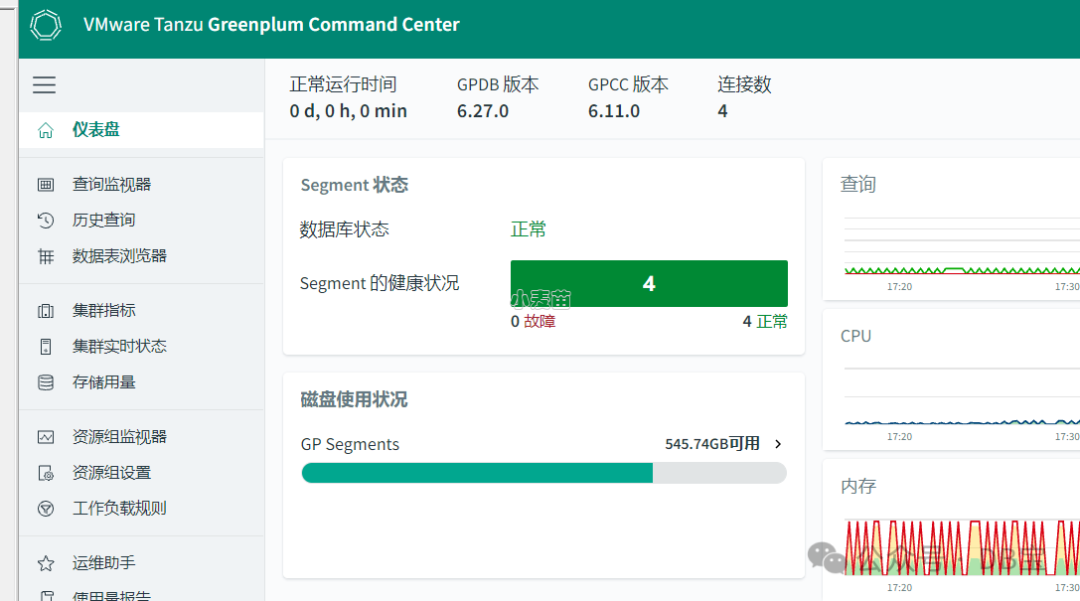Open 资源组监视器 menu item
This screenshot has width=1080, height=601.
119,437
